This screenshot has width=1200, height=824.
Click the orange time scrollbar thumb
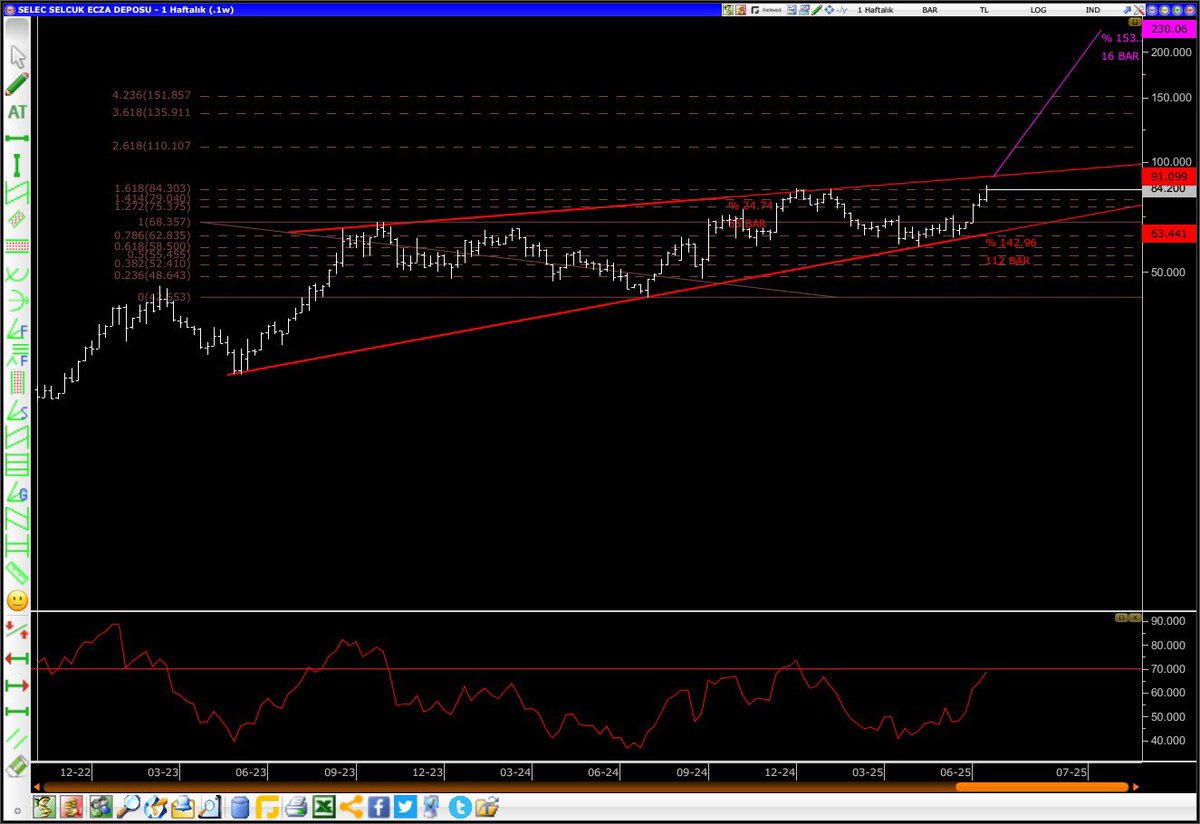(x=1044, y=788)
